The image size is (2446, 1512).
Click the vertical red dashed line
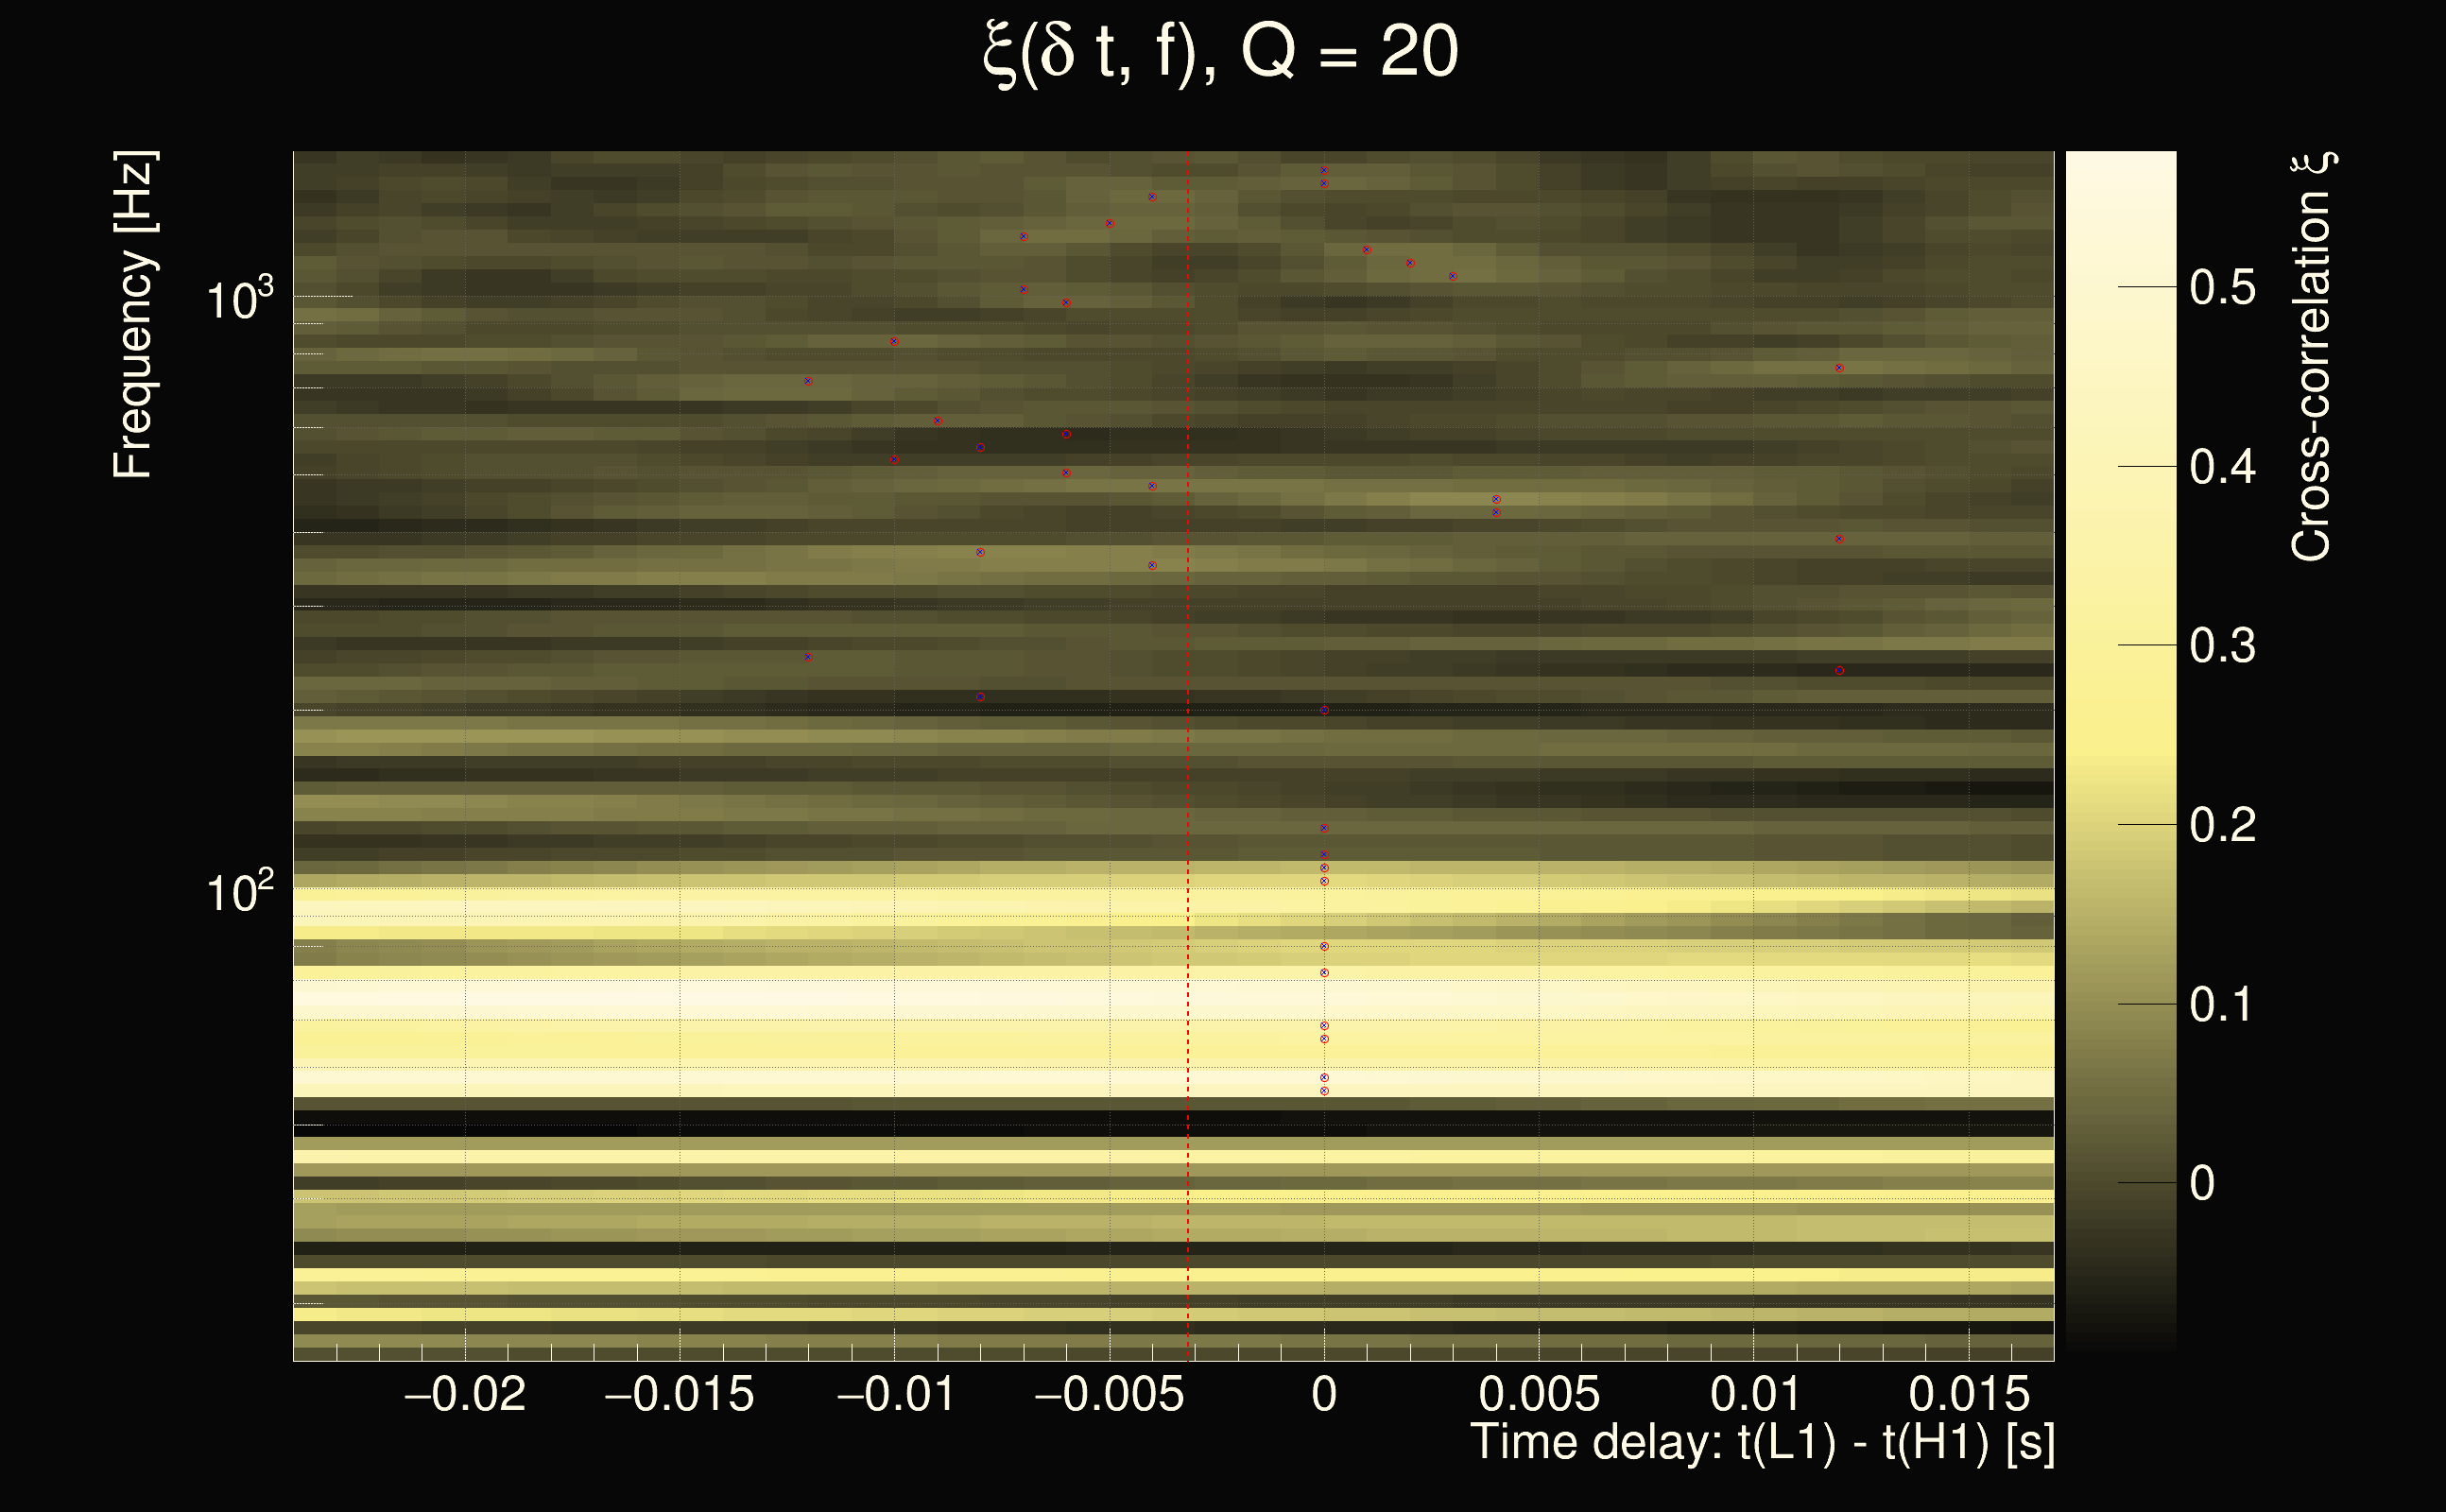click(x=1188, y=760)
